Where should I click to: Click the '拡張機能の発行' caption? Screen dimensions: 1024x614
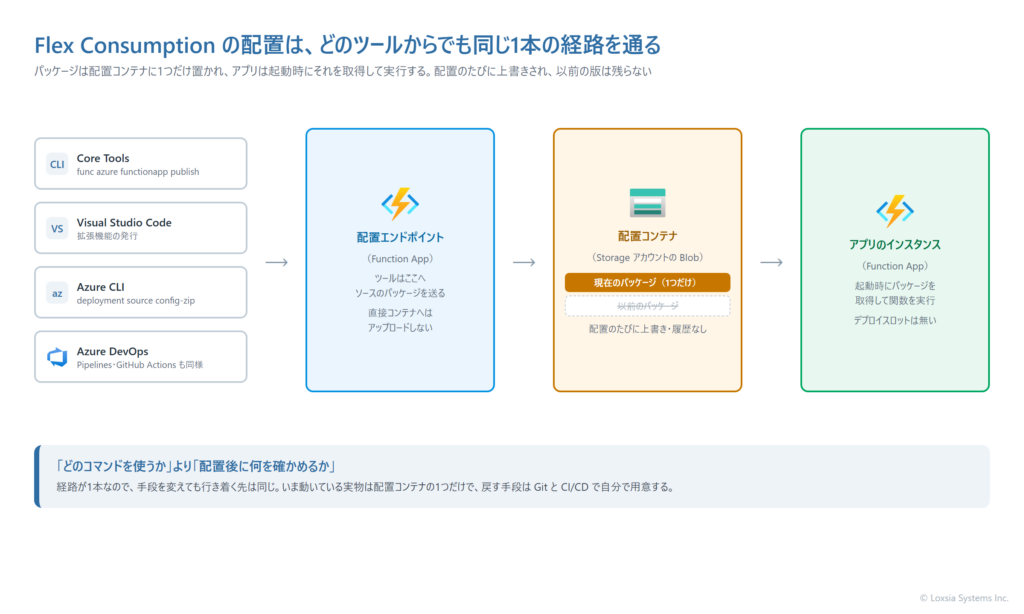tap(107, 236)
